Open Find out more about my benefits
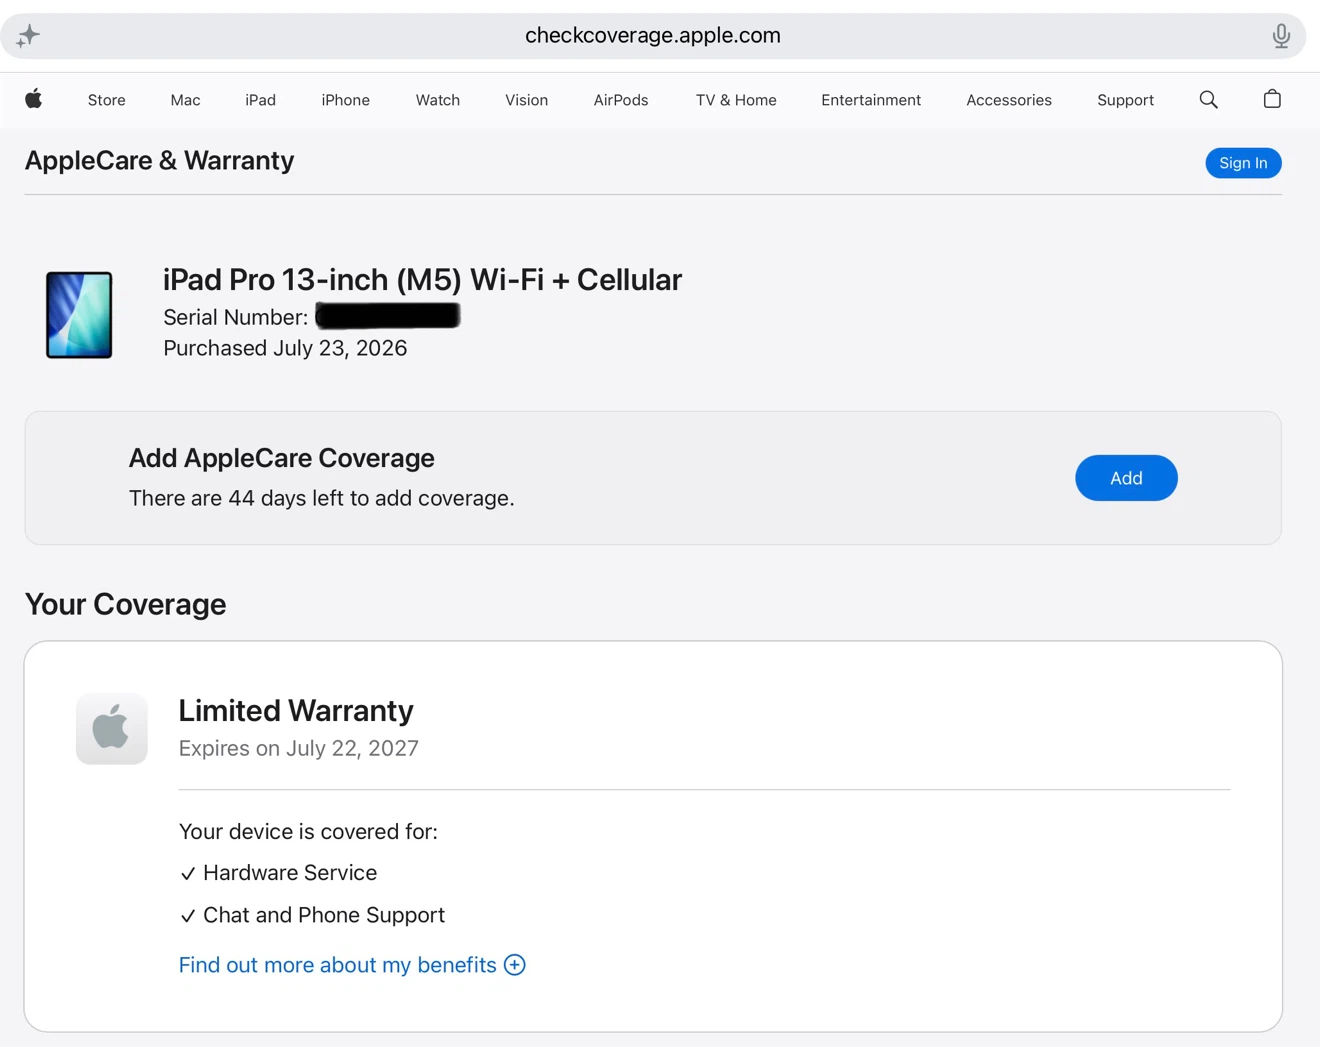Screen dimensions: 1320x1047 pos(337,965)
